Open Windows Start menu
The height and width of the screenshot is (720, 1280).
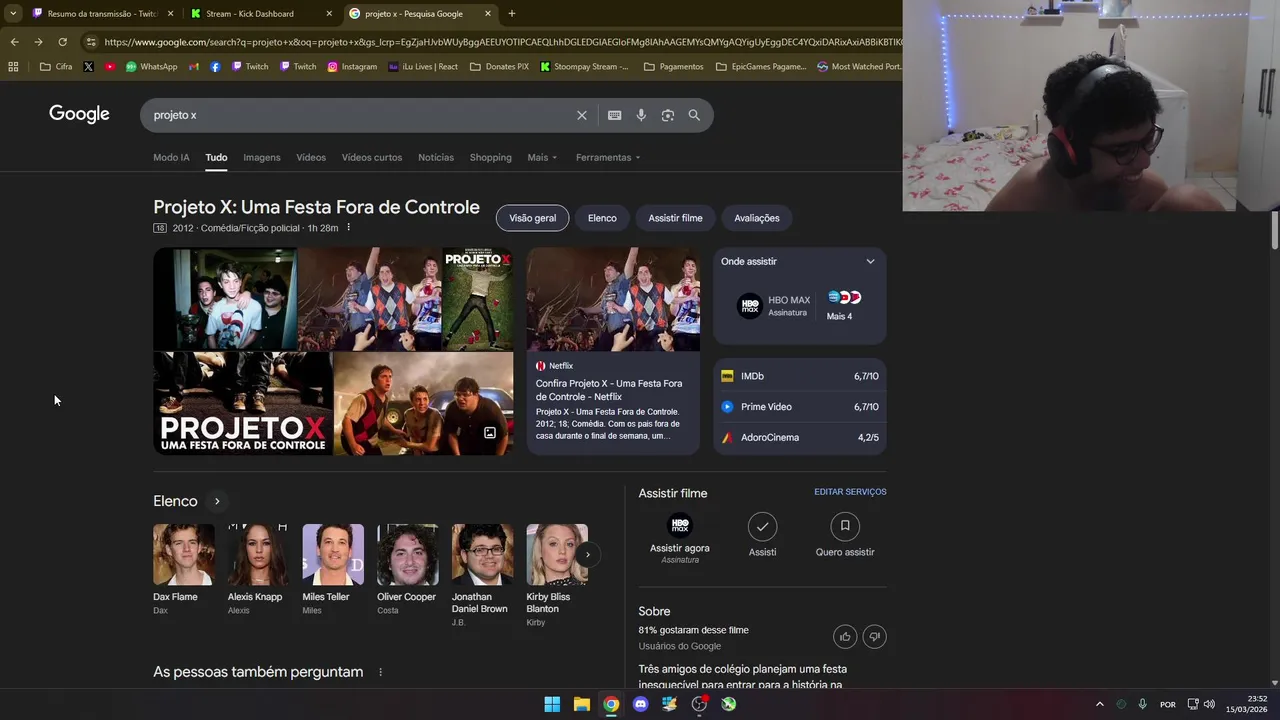tap(552, 704)
